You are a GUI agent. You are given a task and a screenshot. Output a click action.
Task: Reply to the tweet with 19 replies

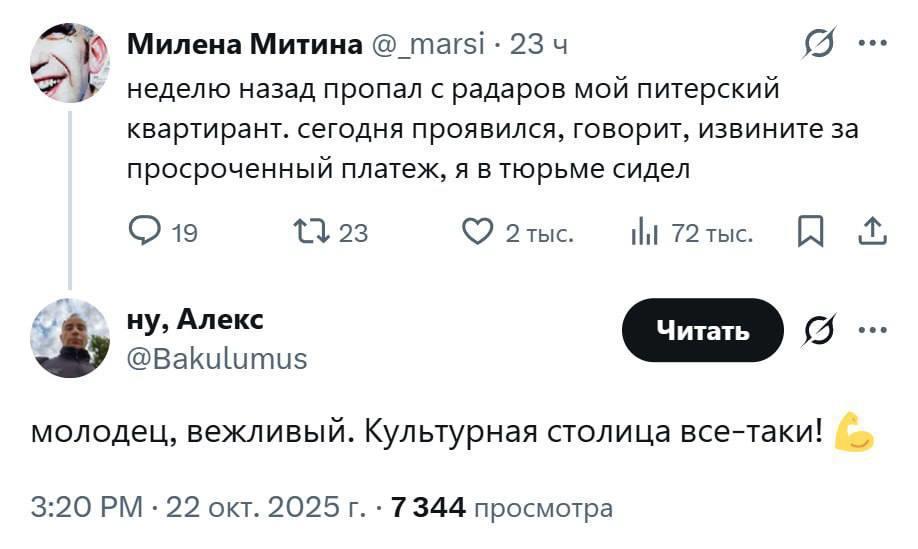(145, 233)
